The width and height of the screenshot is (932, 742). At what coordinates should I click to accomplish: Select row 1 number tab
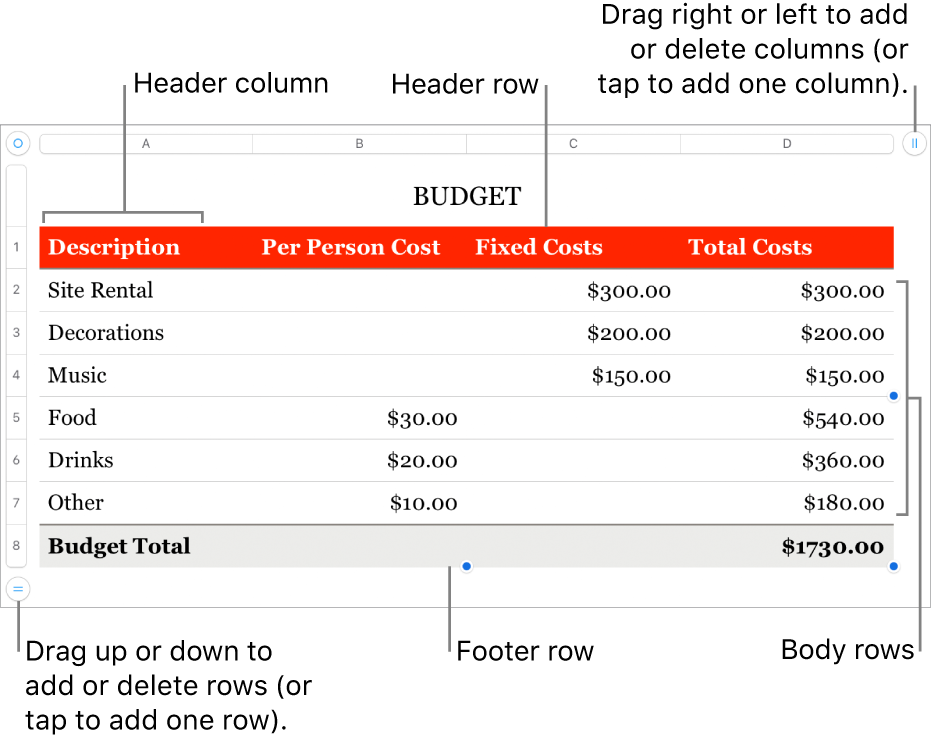tap(17, 247)
